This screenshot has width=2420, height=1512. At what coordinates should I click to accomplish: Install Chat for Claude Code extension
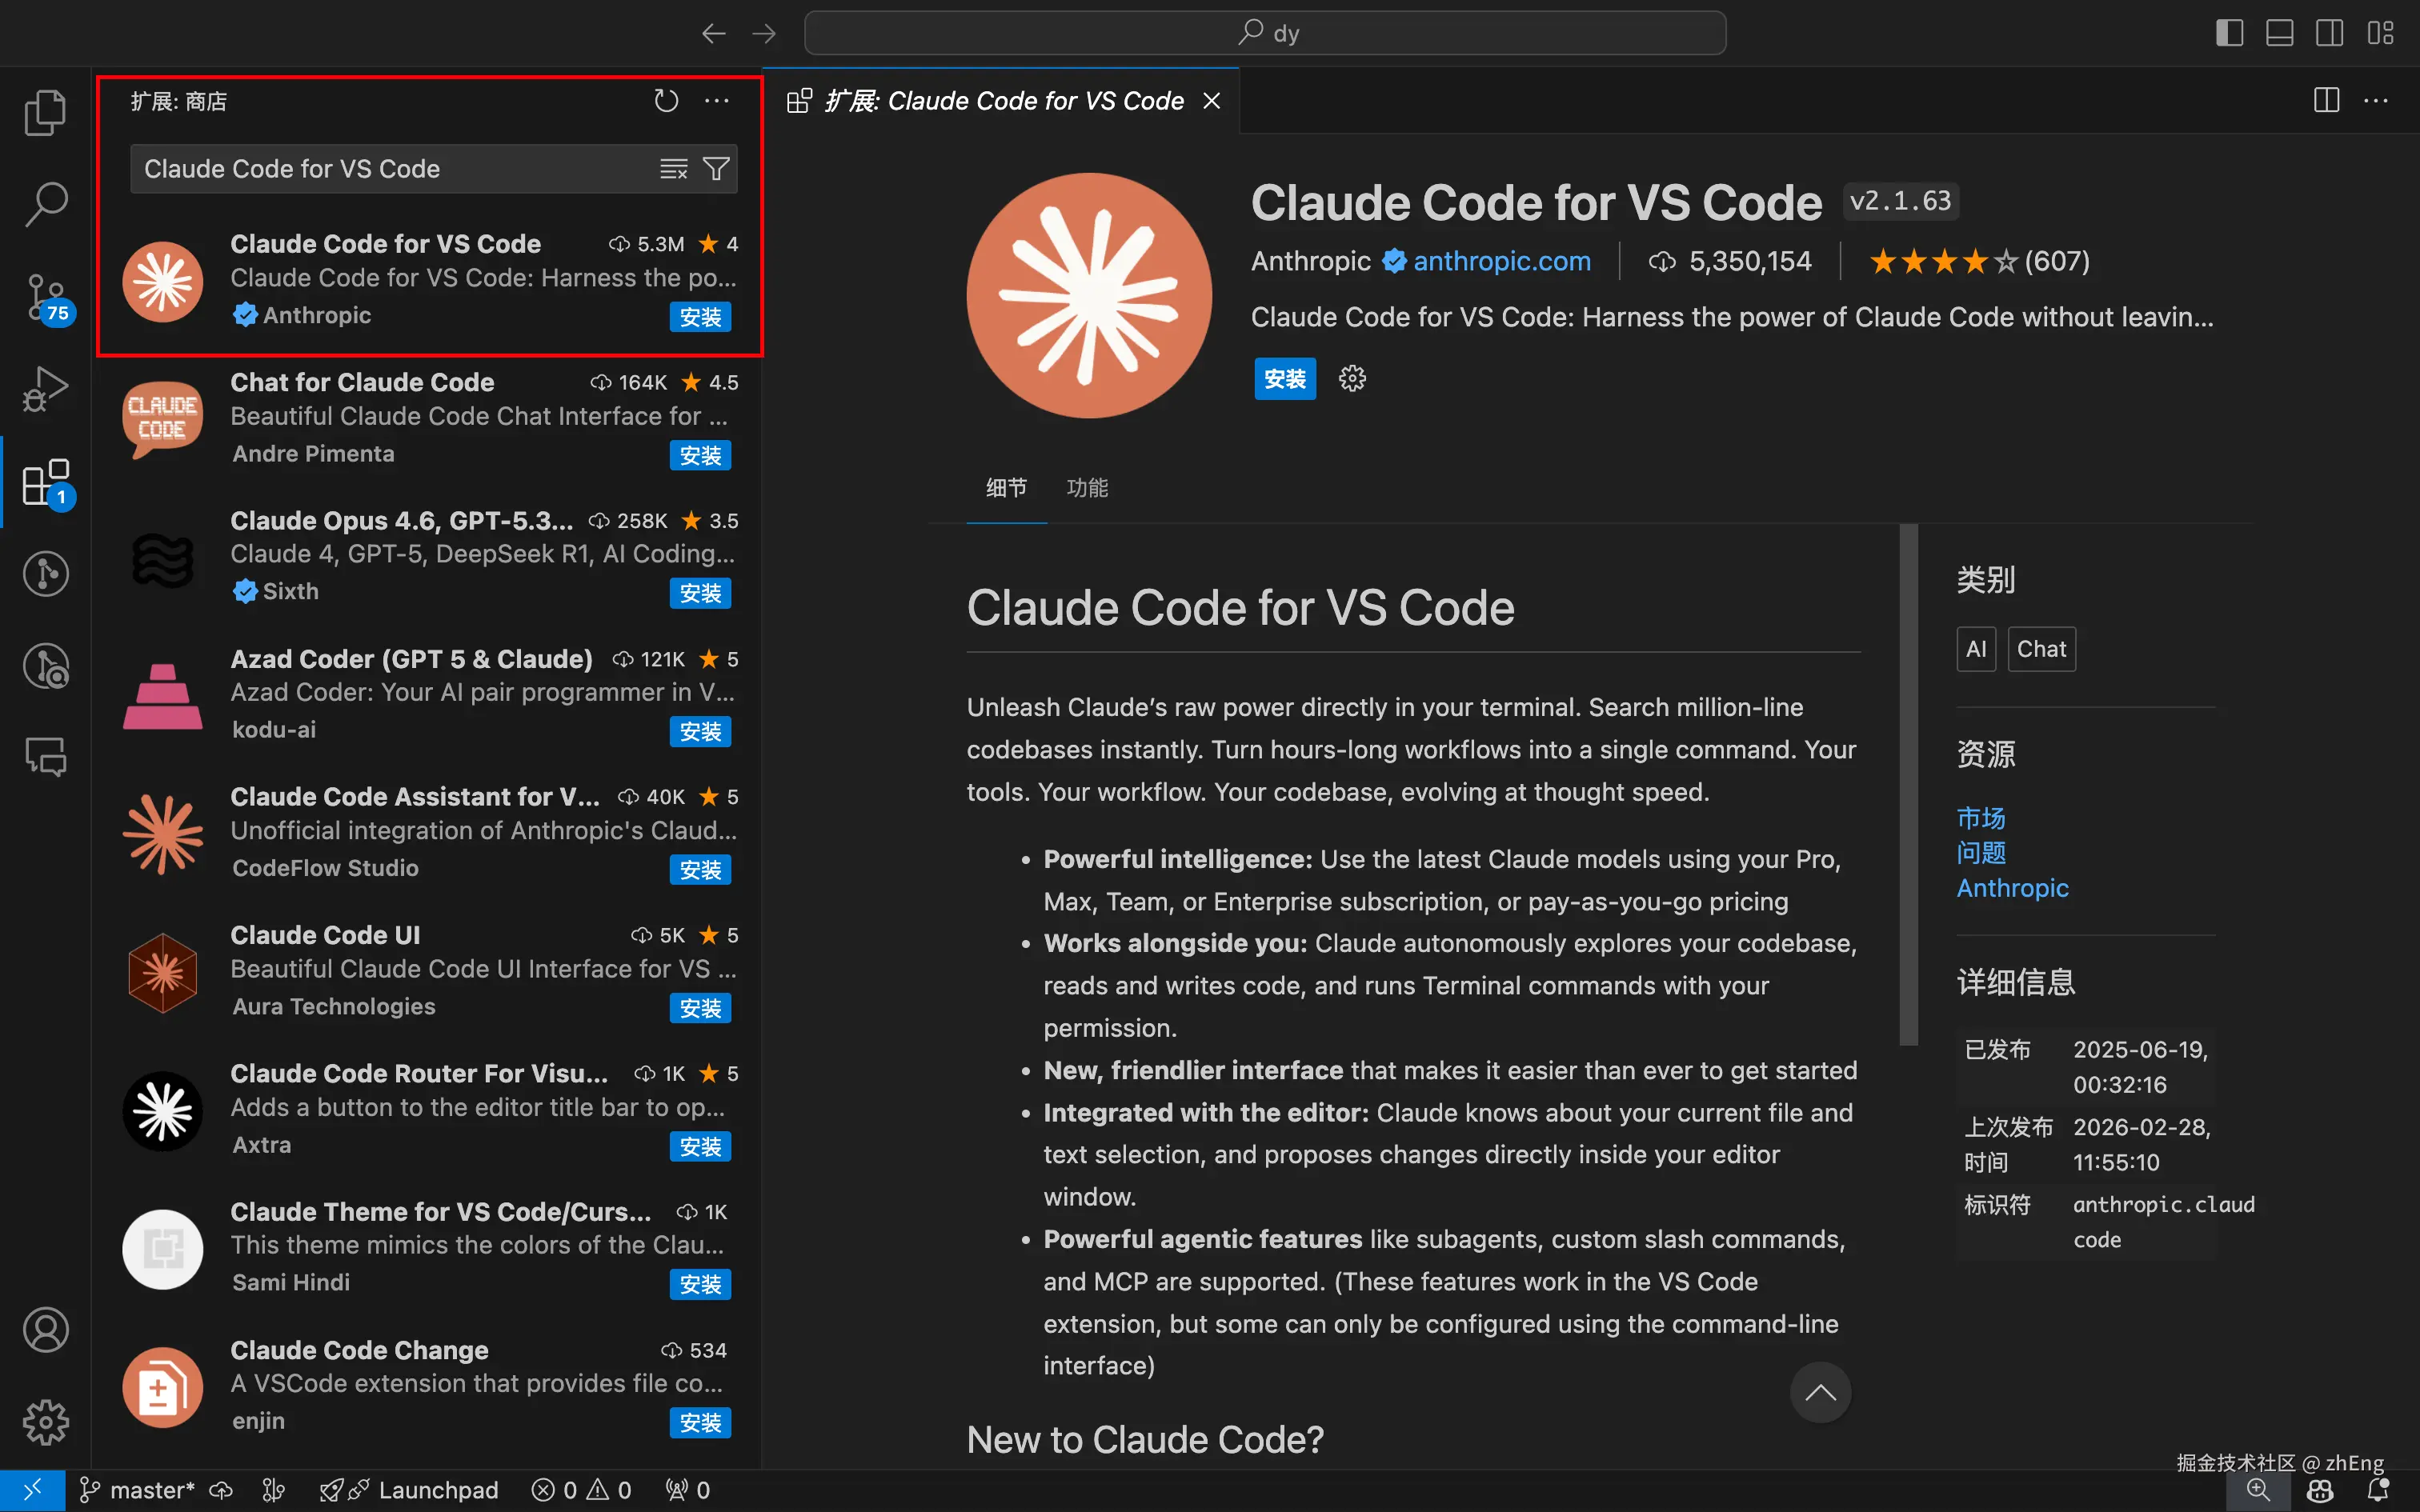click(700, 456)
